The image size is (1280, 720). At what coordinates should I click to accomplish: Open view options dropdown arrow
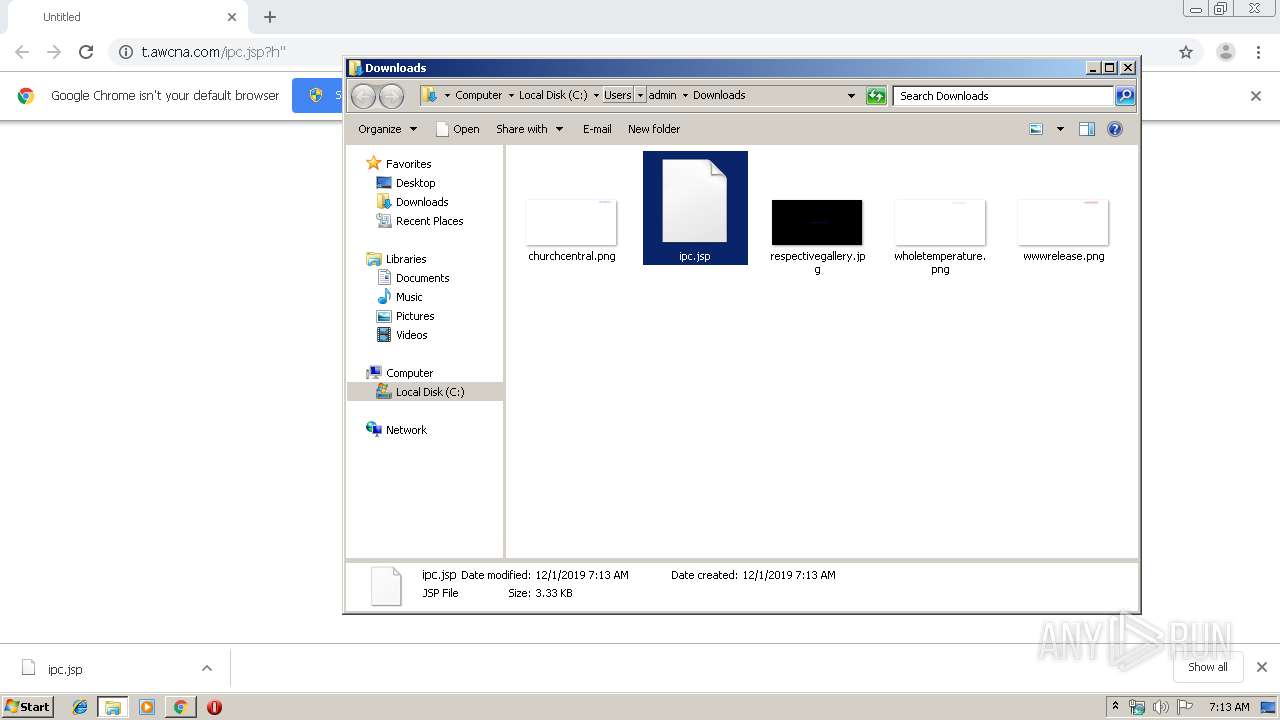1060,129
